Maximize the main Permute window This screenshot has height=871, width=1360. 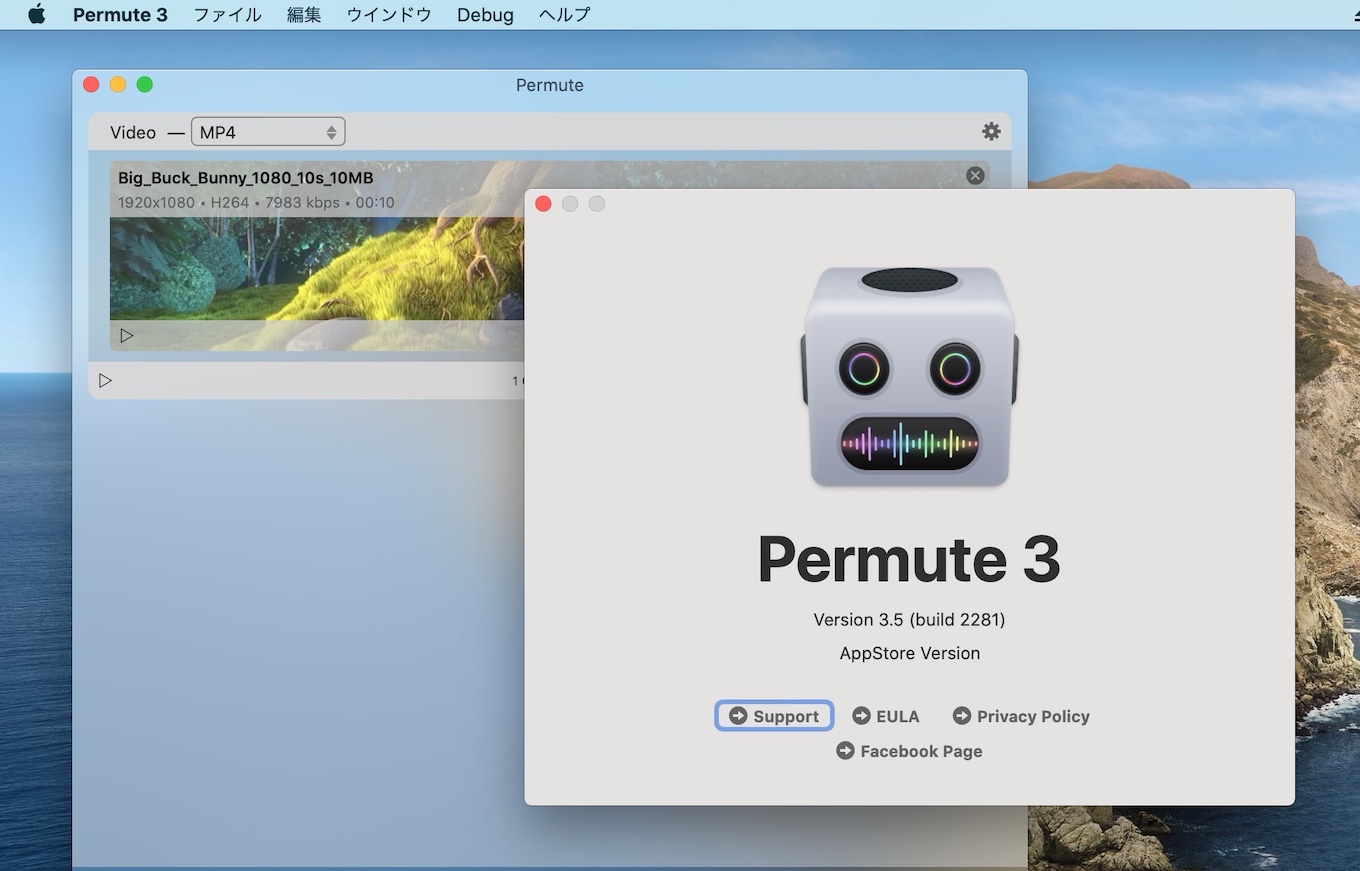pyautogui.click(x=145, y=85)
